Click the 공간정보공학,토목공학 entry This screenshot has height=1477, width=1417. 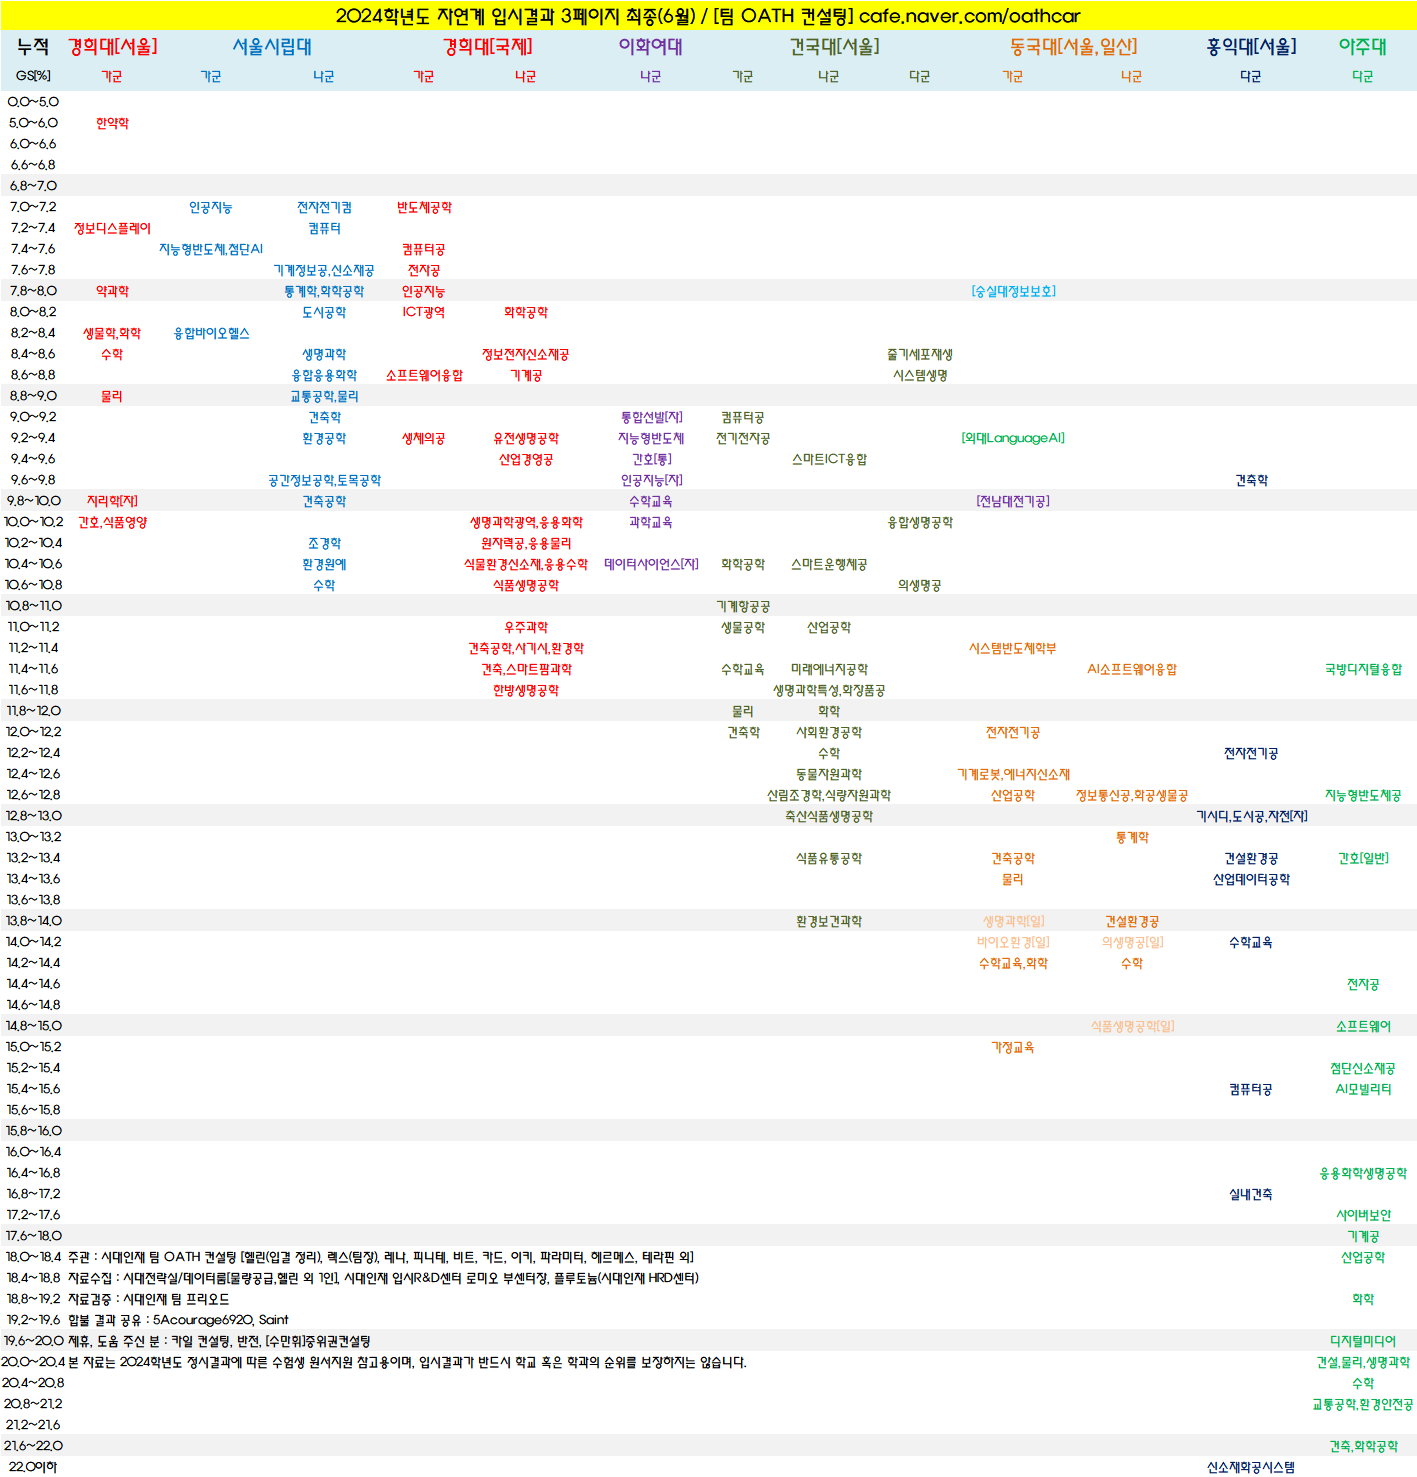[x=324, y=480]
